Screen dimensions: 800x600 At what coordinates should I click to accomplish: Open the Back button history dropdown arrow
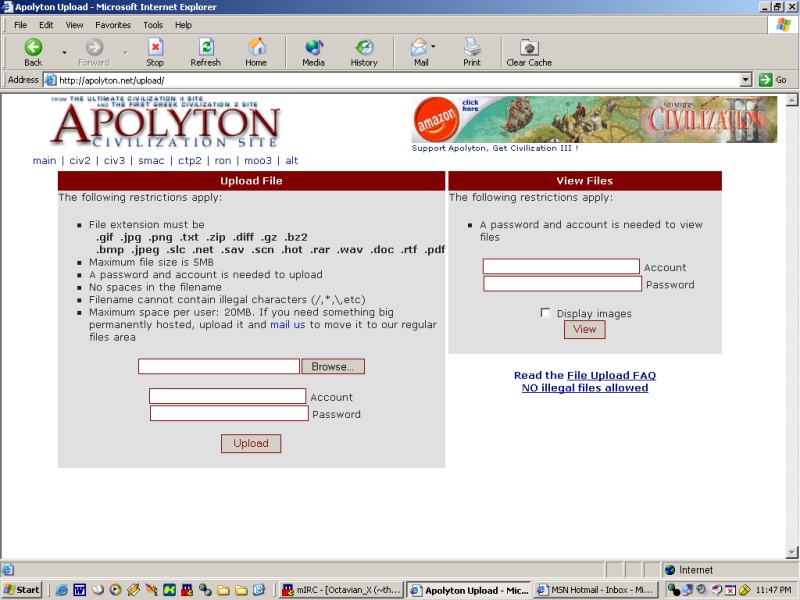[x=64, y=52]
